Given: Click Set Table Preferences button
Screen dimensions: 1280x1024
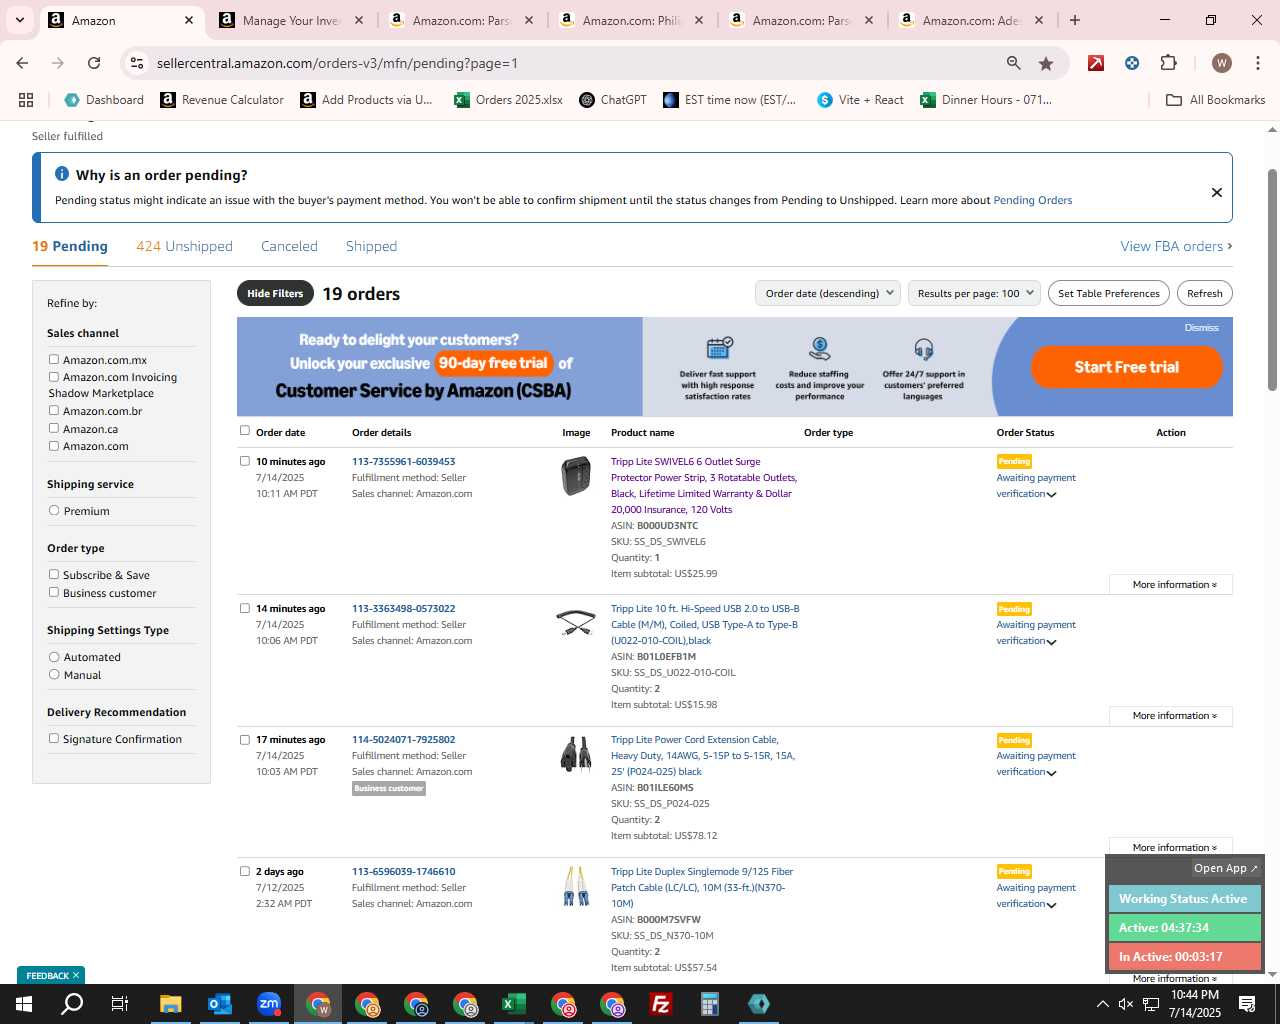Looking at the screenshot, I should tap(1109, 293).
